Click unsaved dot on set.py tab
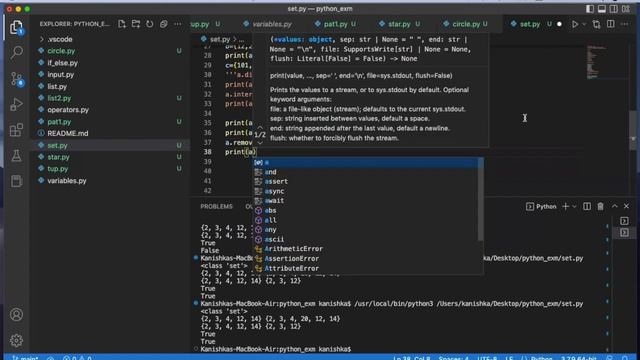This screenshot has height=360, width=640. click(x=559, y=24)
